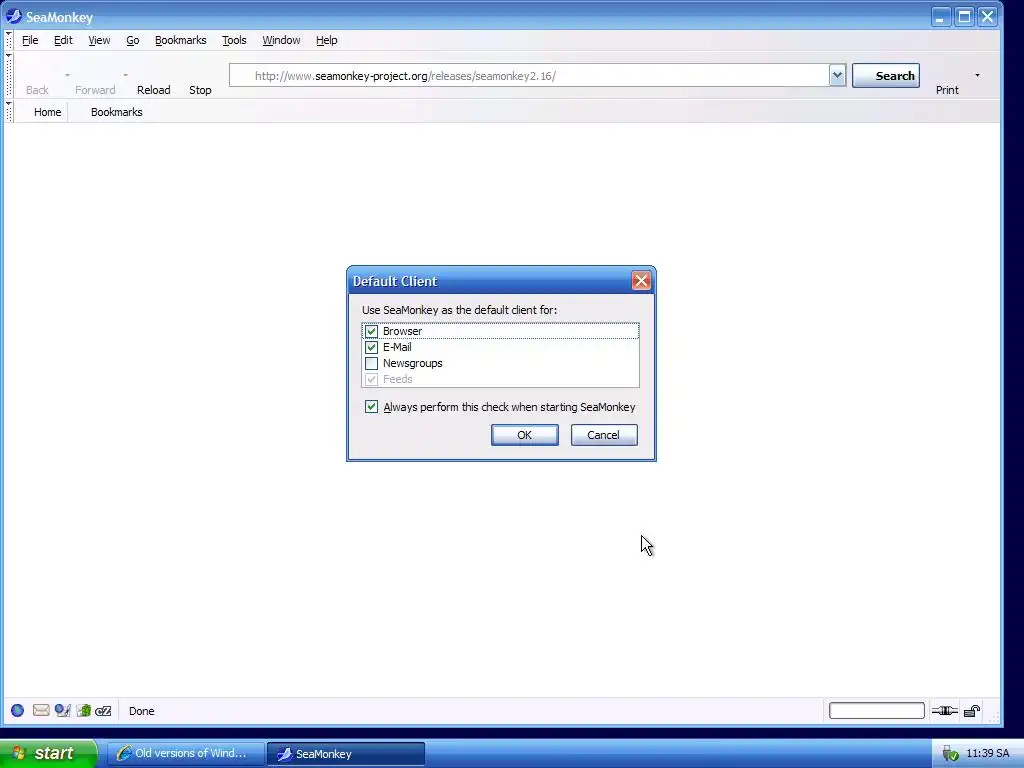
Task: Open the Address Book status bar icon
Action: pyautogui.click(x=84, y=711)
